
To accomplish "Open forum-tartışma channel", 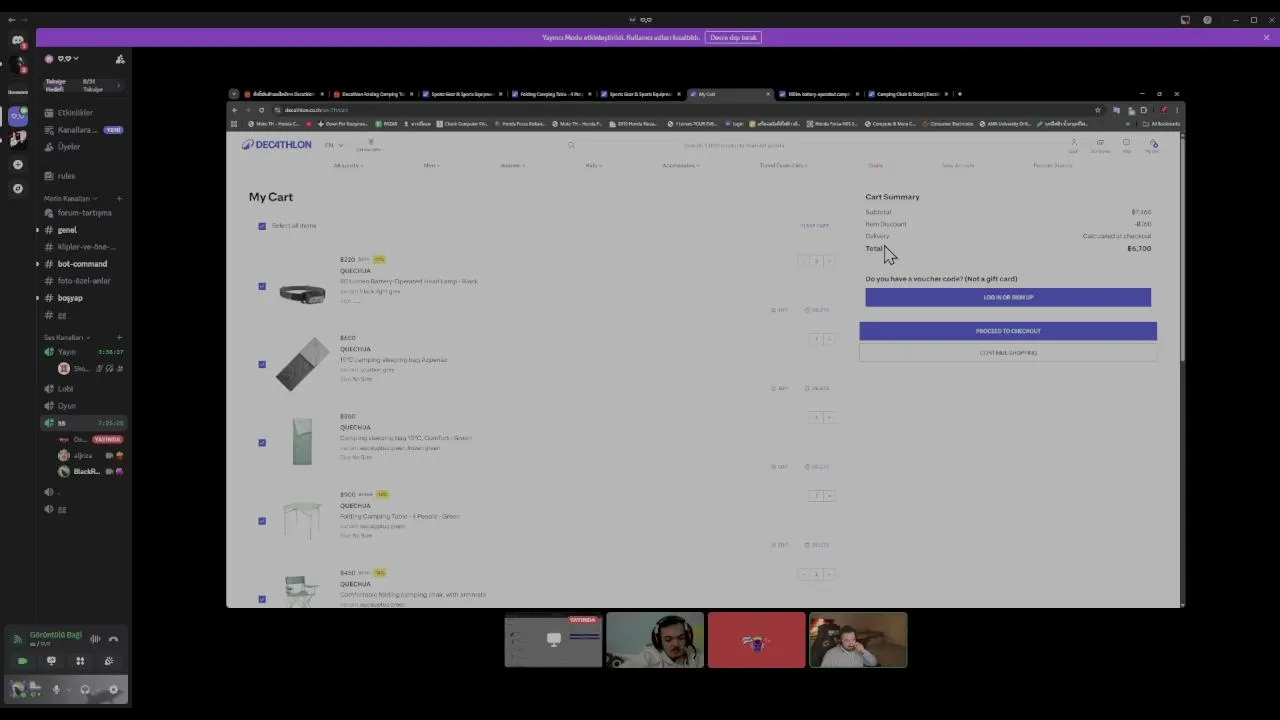I will pyautogui.click(x=84, y=213).
